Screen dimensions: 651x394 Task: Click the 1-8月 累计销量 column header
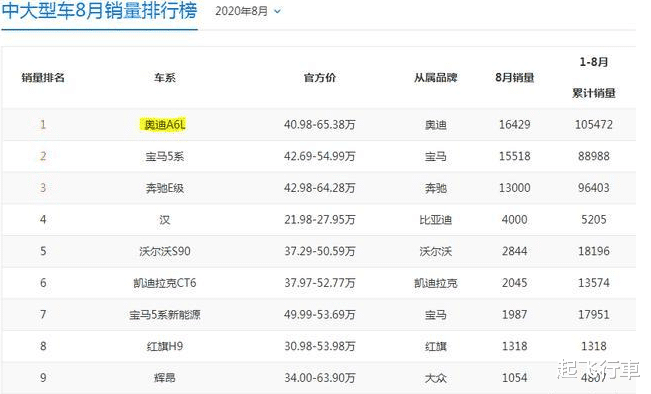point(594,78)
